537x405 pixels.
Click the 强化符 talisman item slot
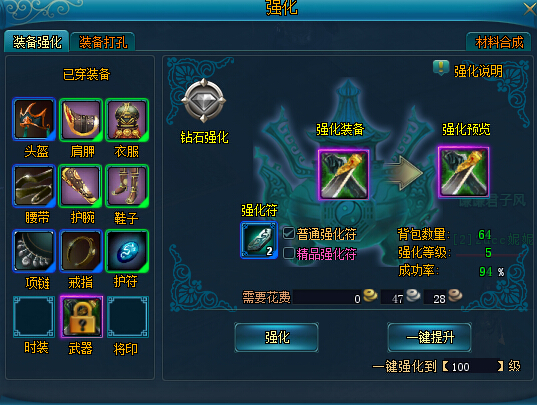click(x=259, y=240)
